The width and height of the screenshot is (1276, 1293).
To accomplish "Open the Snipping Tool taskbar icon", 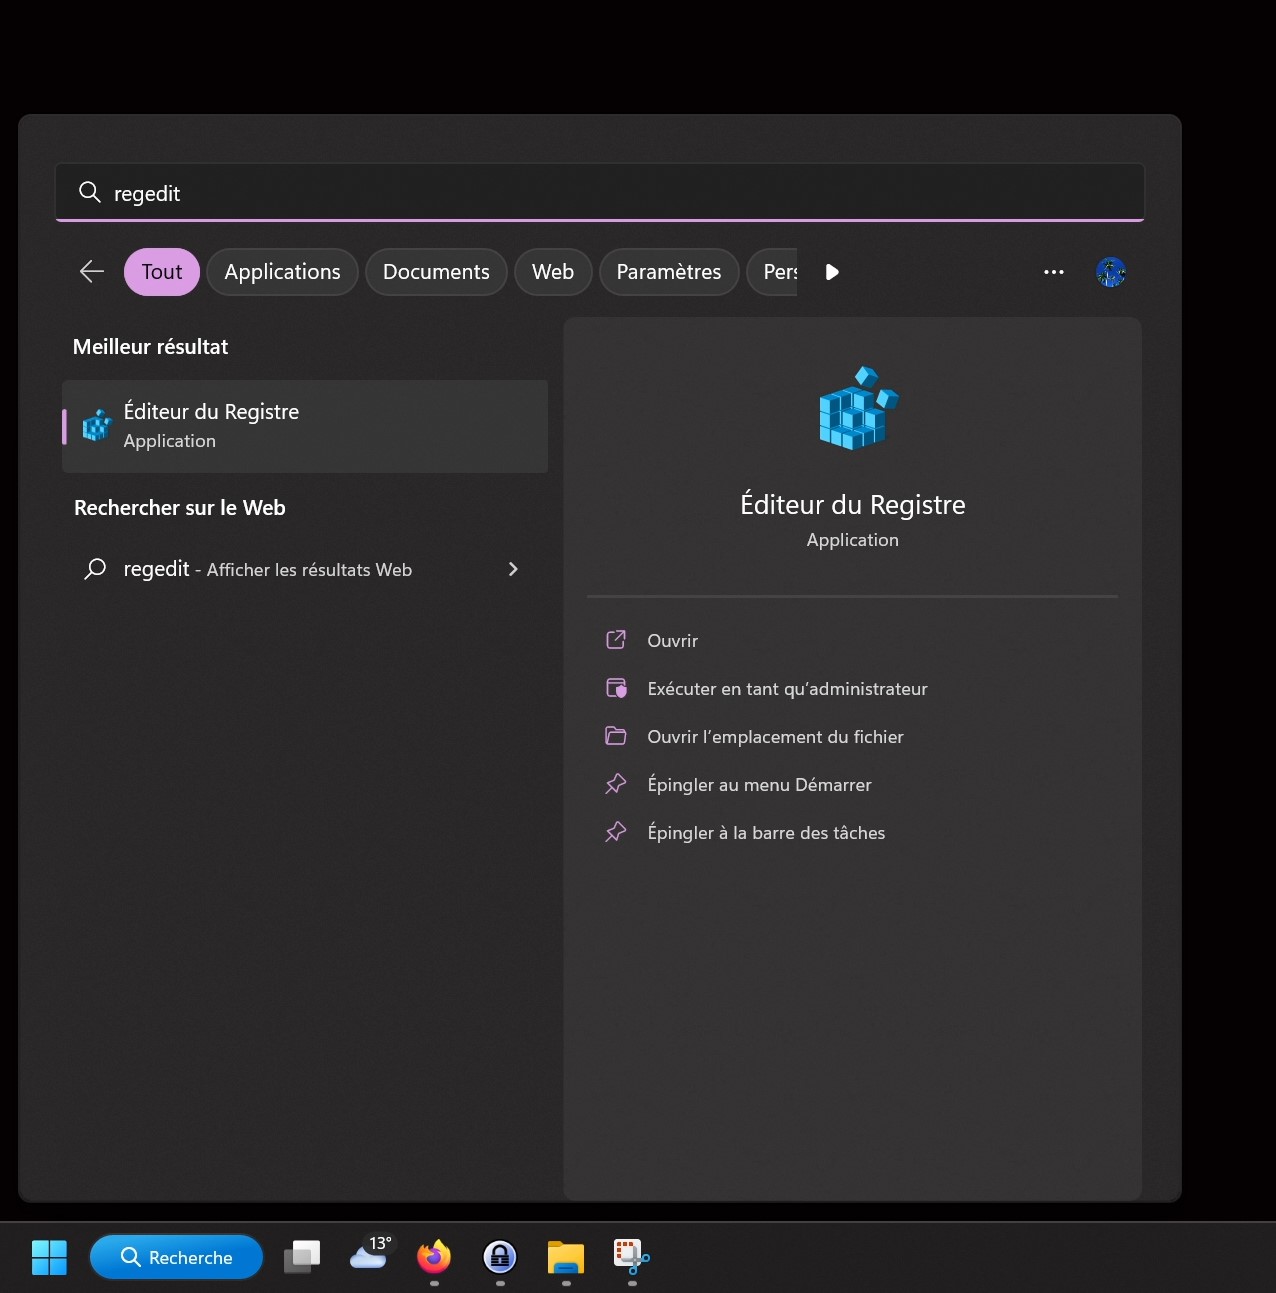I will (x=631, y=1257).
